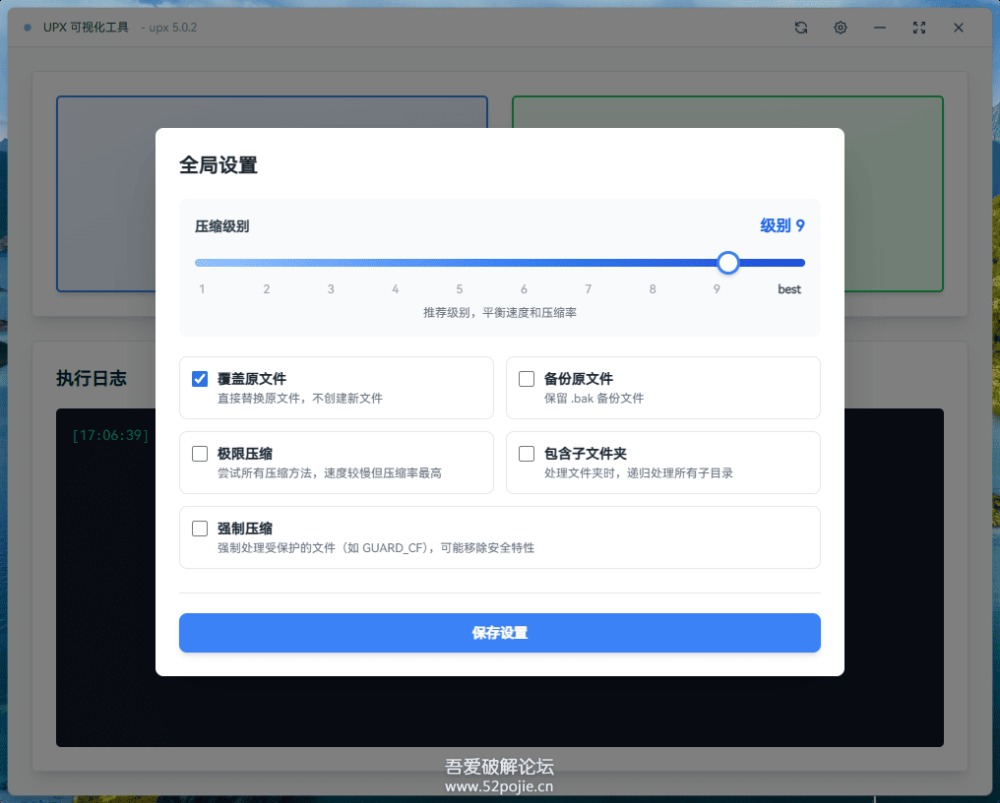Enable the 备份原文件 checkbox
The width and height of the screenshot is (1000, 803).
coord(526,379)
